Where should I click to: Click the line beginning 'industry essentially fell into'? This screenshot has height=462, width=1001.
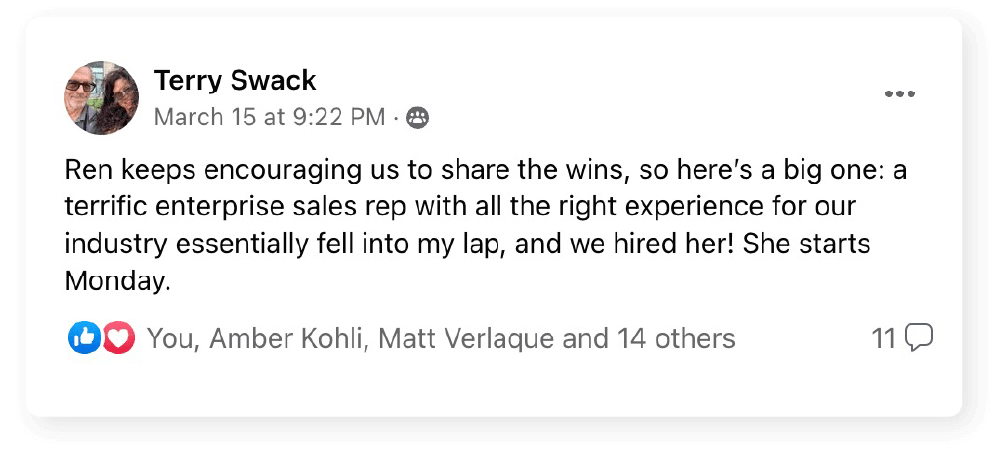click(467, 245)
